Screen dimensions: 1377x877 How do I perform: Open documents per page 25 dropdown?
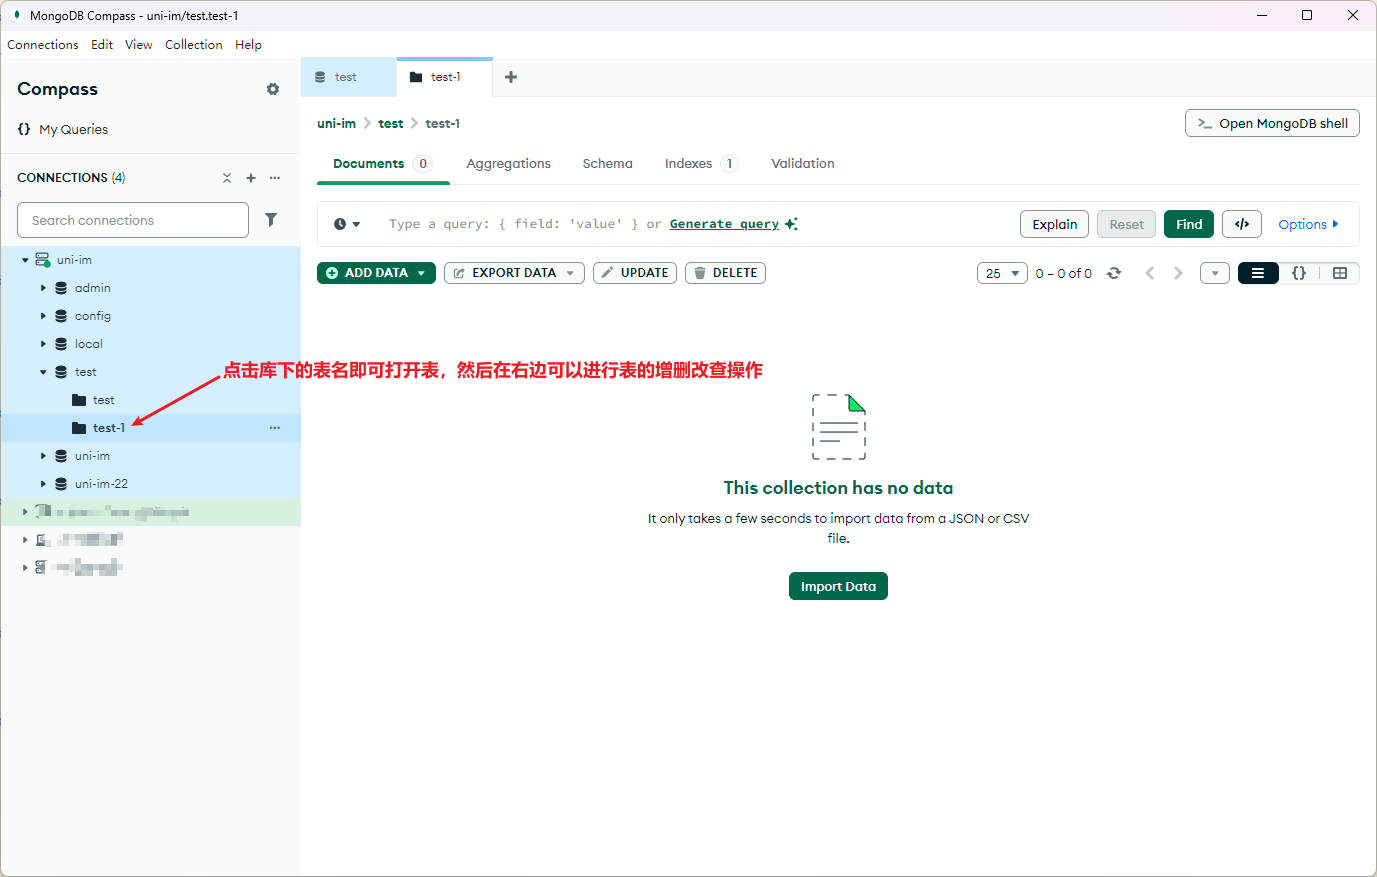[1002, 273]
